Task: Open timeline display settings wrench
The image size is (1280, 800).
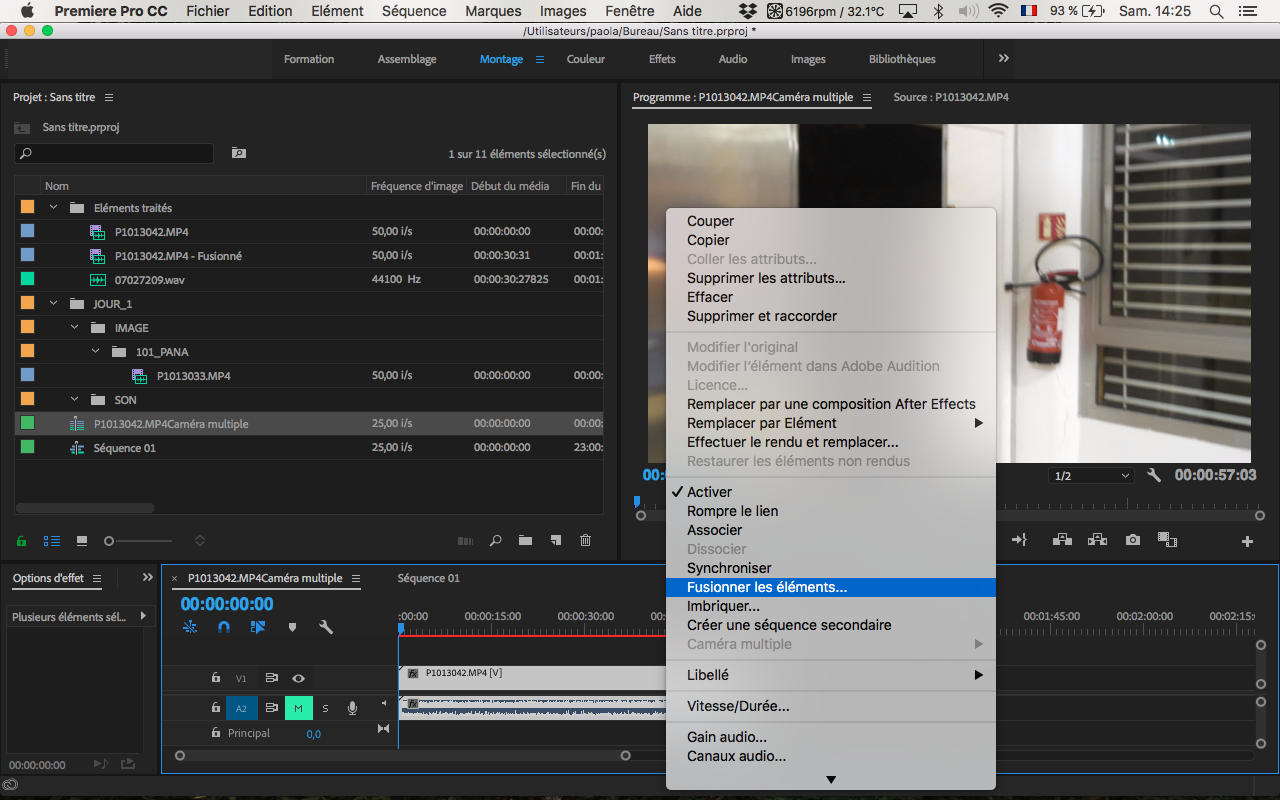Action: 325,627
